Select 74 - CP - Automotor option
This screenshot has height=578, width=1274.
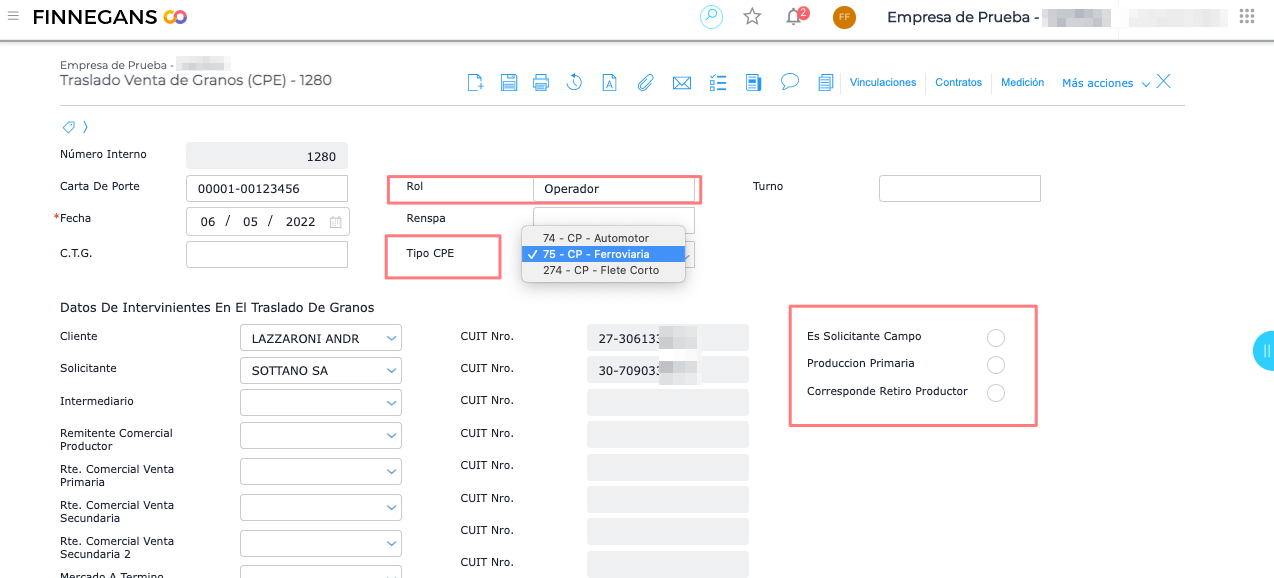coord(596,238)
